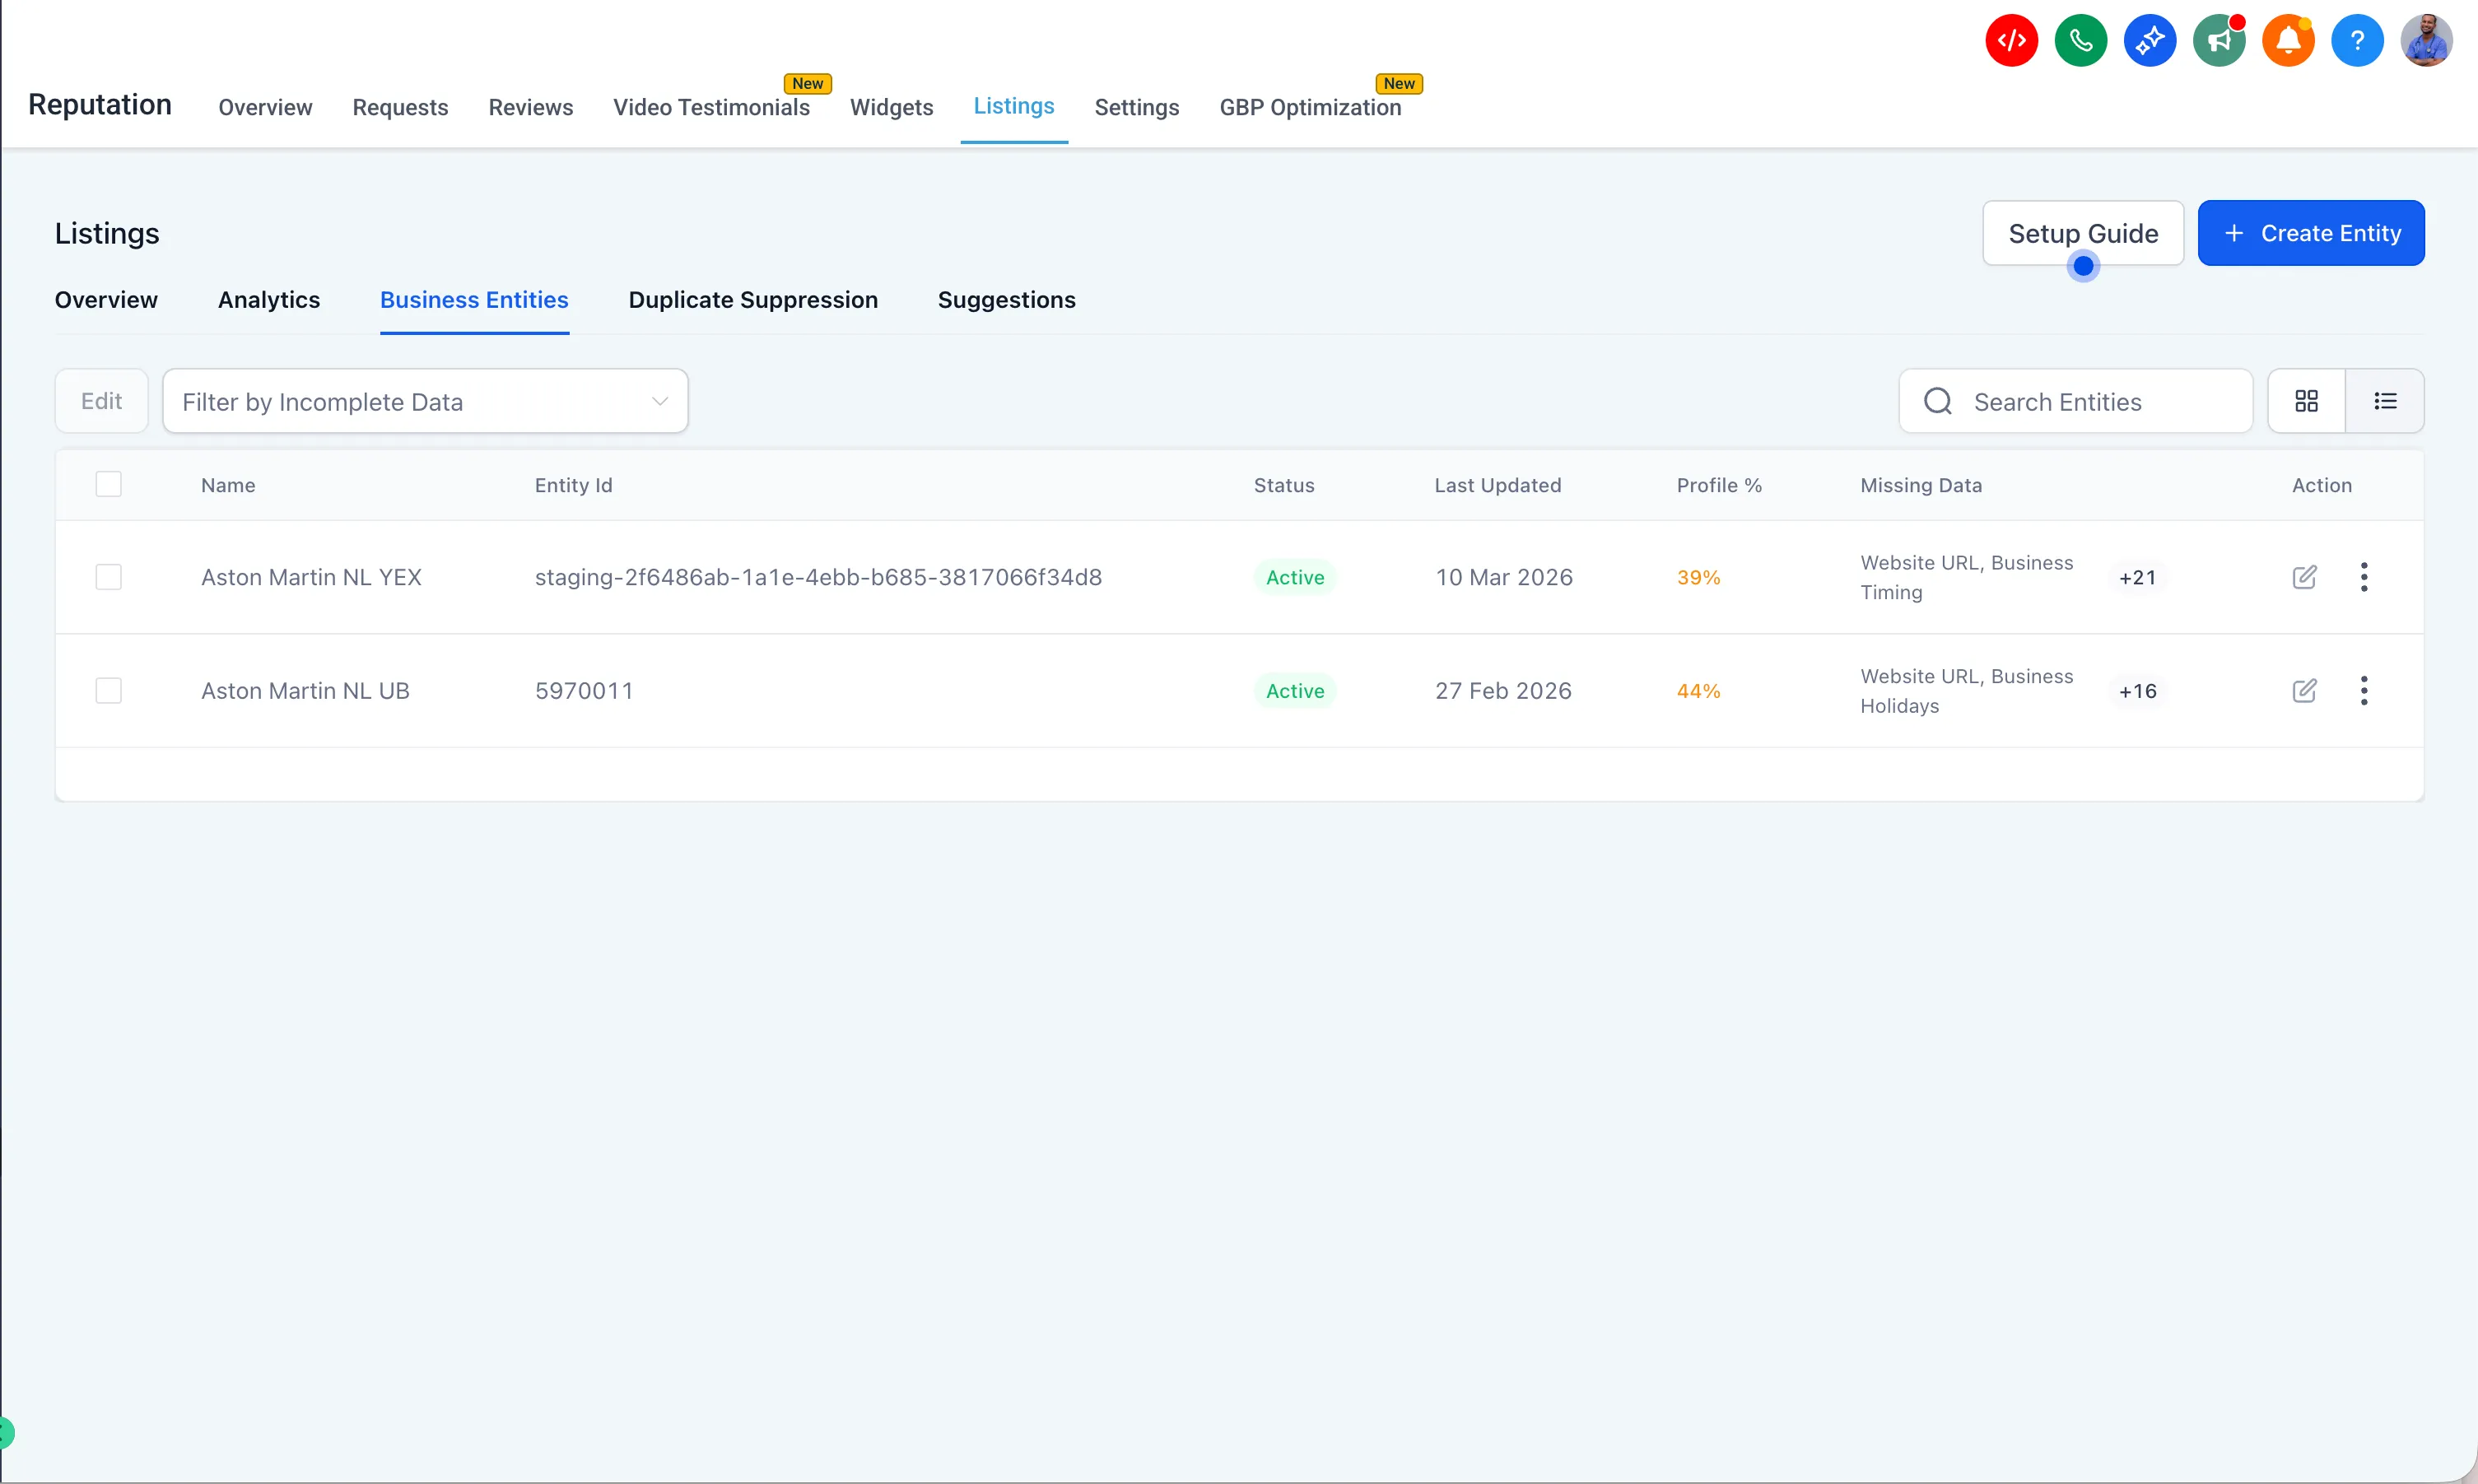Open the green phone dialer icon

click(2080, 41)
